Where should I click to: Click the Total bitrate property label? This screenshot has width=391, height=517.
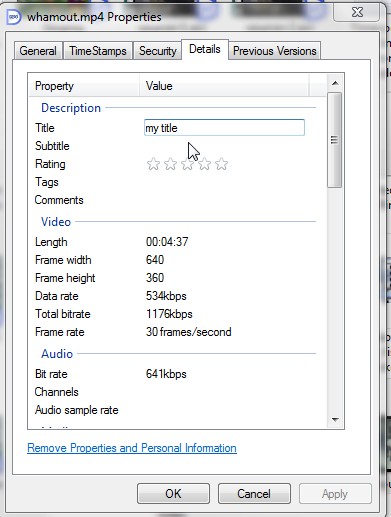click(x=63, y=314)
